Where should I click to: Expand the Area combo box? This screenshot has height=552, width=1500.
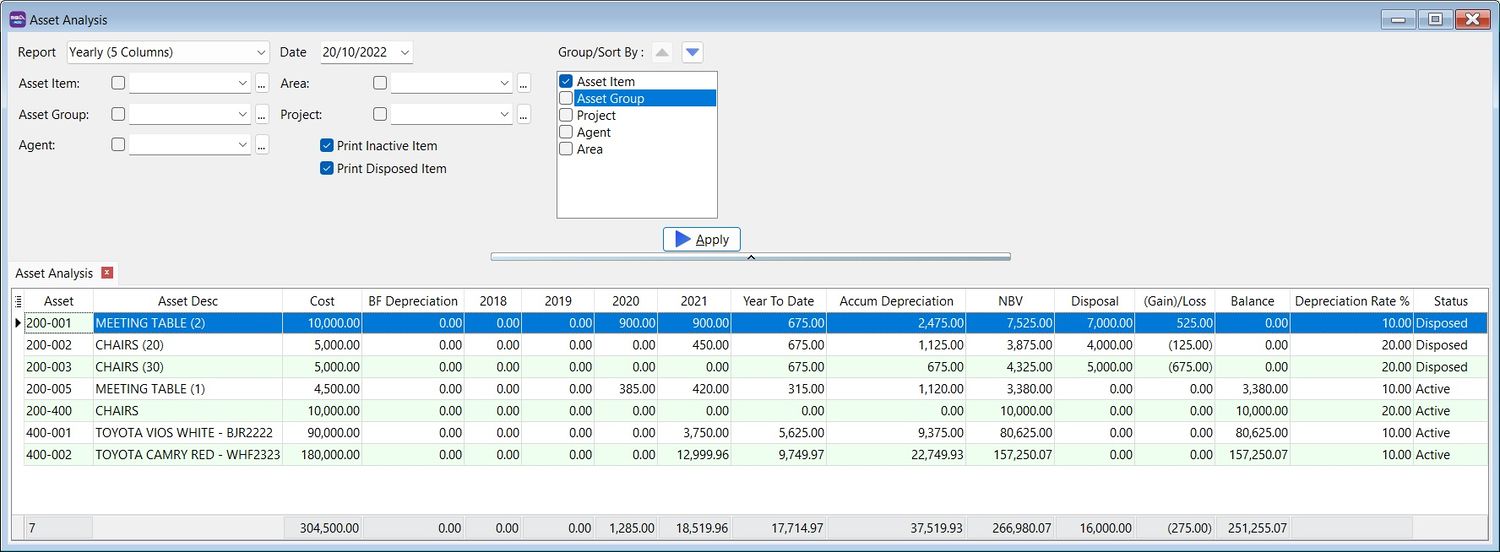(x=505, y=84)
